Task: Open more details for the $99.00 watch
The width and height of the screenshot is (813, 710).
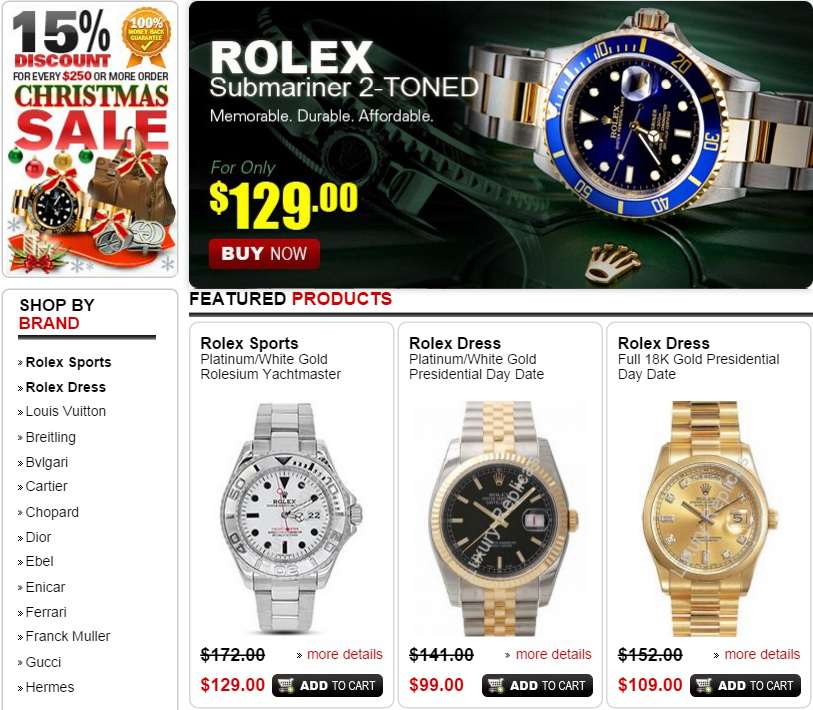Action: (549, 655)
